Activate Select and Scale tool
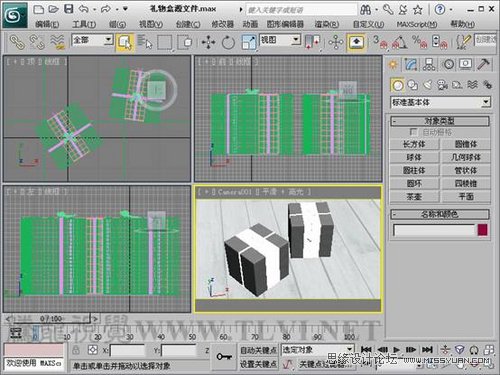 249,42
